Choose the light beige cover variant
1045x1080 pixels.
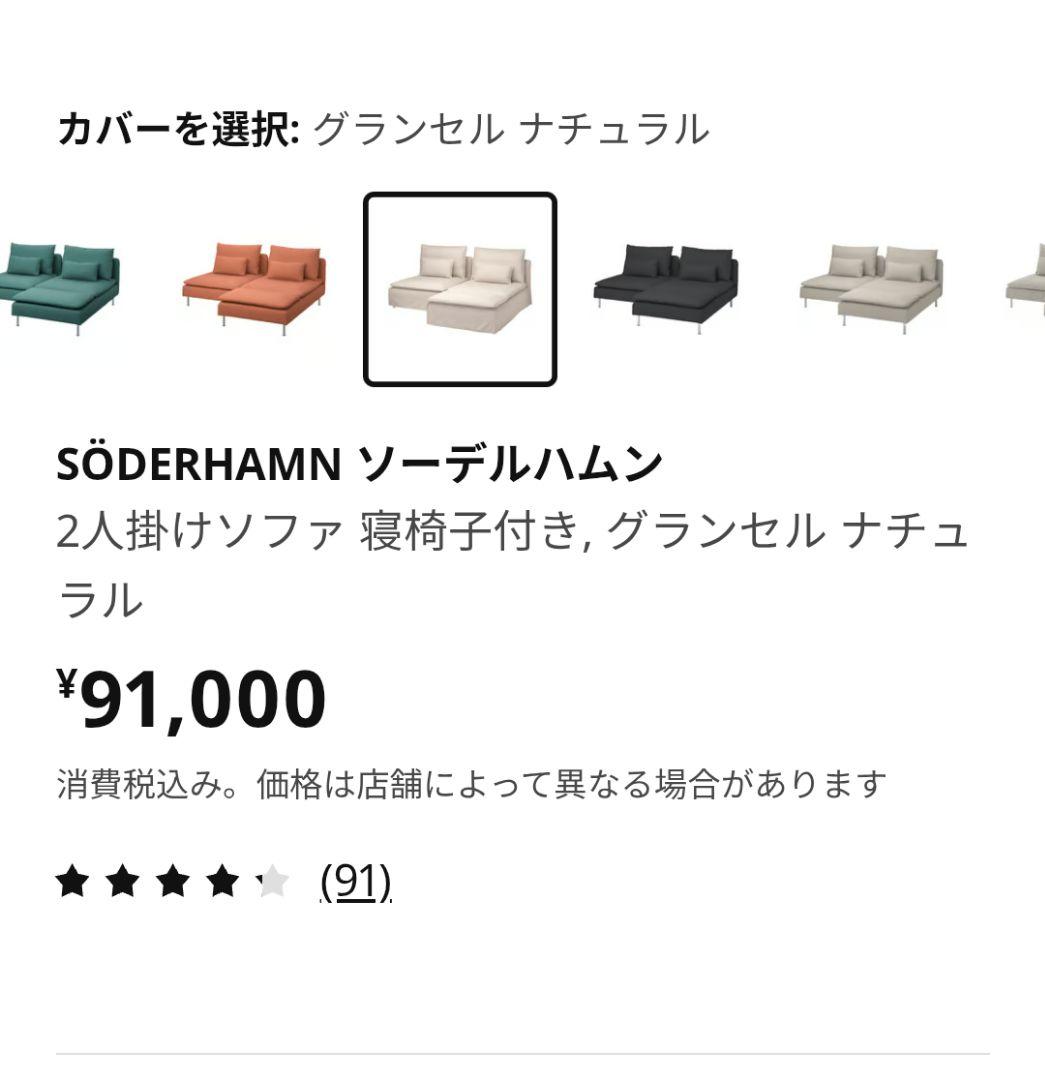870,285
